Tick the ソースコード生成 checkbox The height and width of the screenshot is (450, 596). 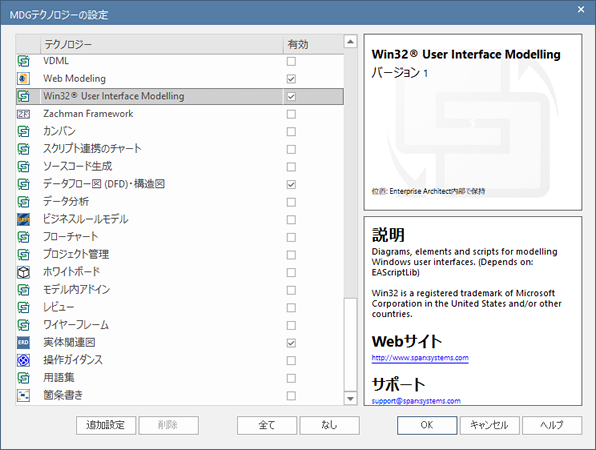(x=291, y=167)
